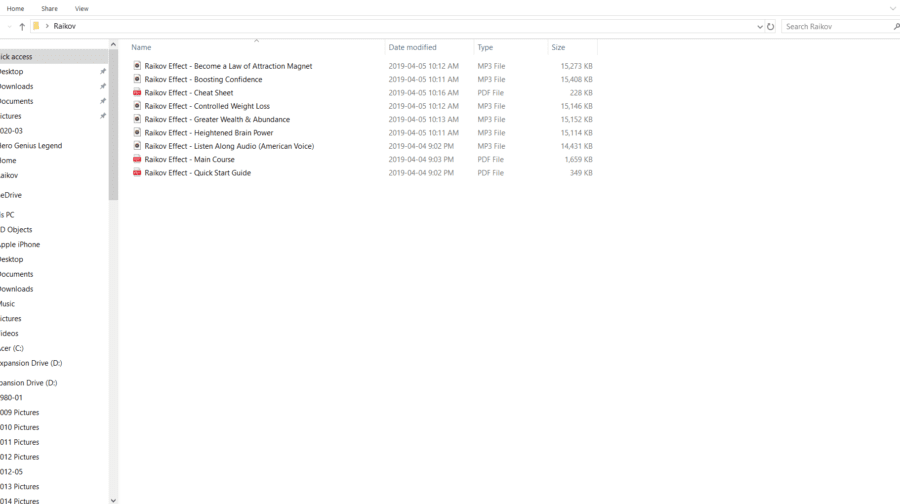This screenshot has height=504, width=900.
Task: Click the MP3 icon of Become a Law of Attraction Magnet
Action: click(137, 65)
